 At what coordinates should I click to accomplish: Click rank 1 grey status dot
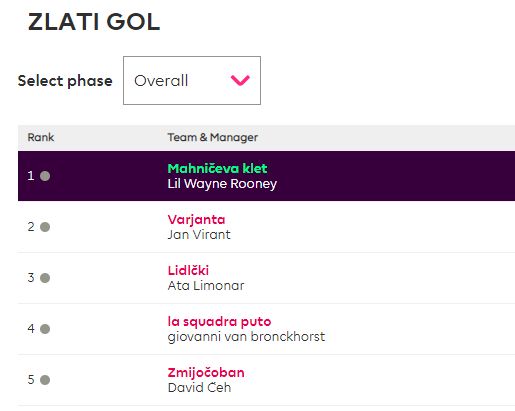tap(45, 176)
